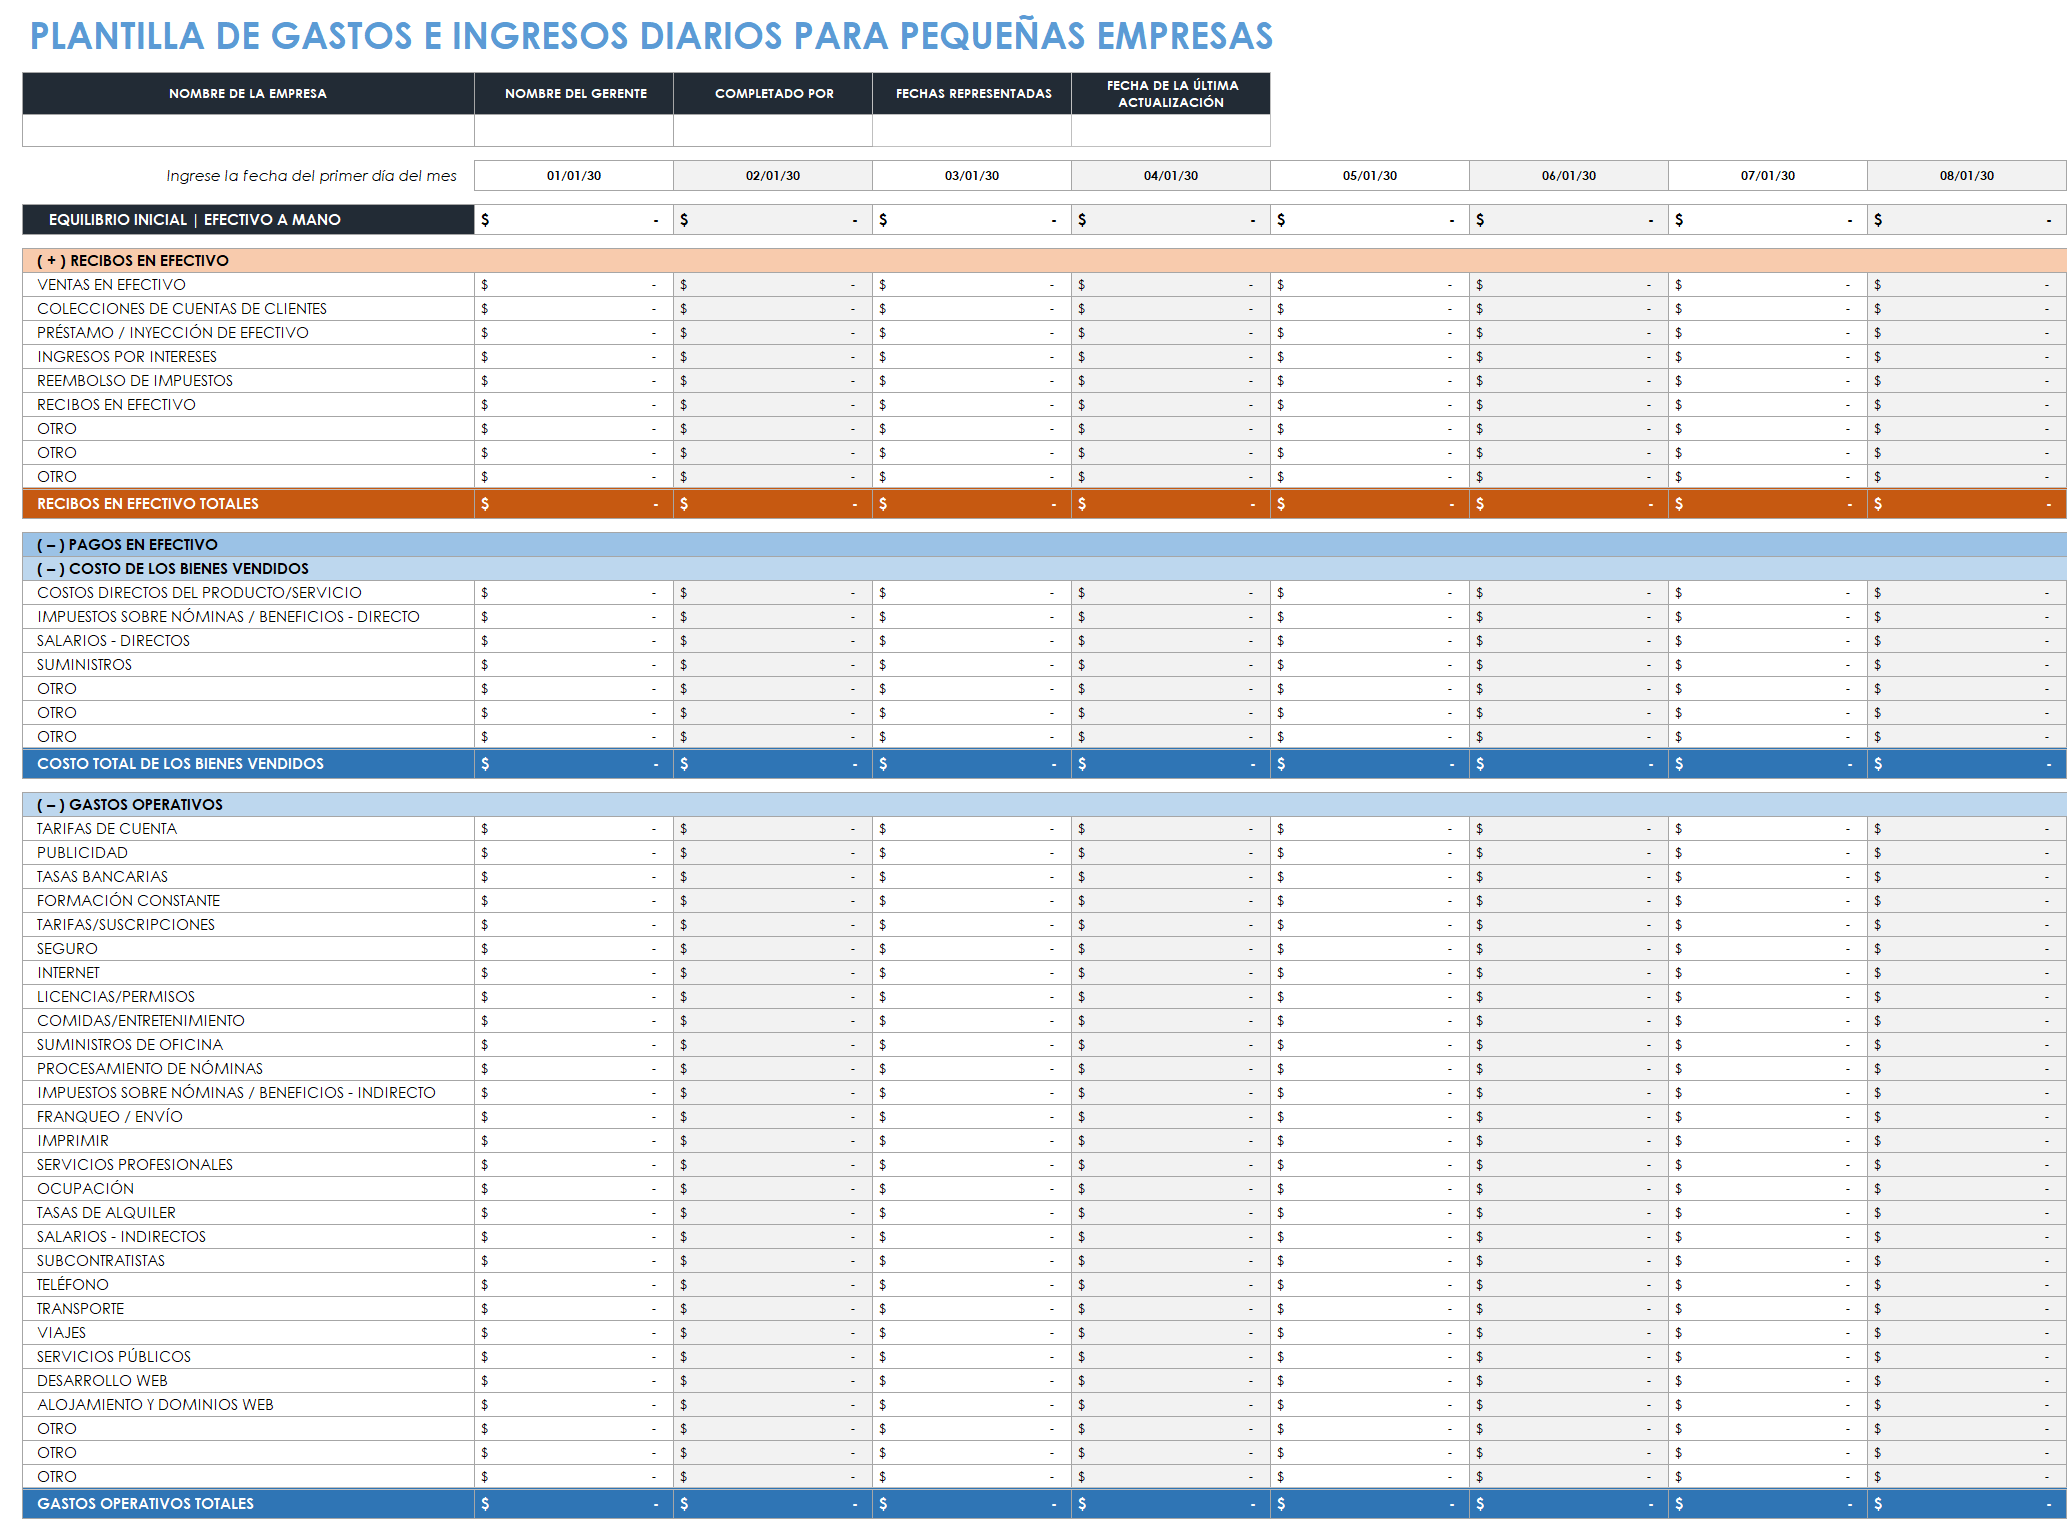Select the ( – ) GASTOS OPERATIVOS header
This screenshot has width=2067, height=1528.
pos(1044,804)
